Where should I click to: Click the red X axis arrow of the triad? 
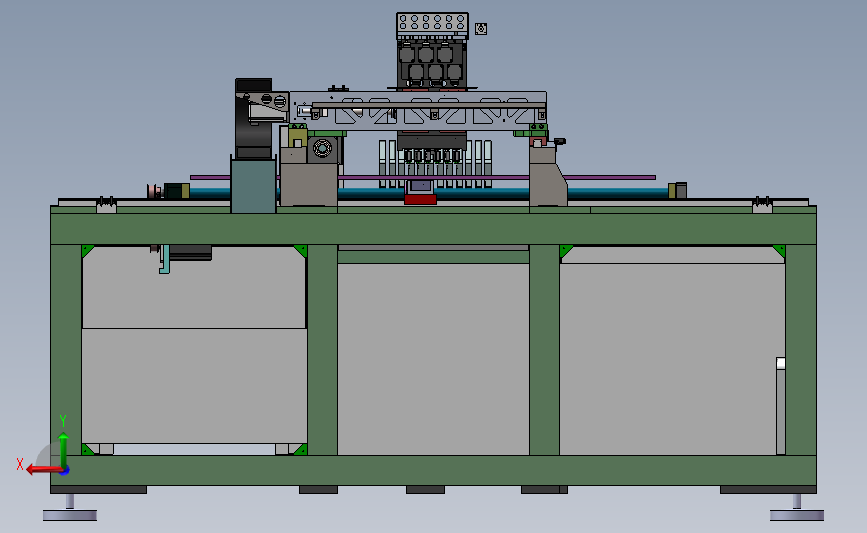coord(44,470)
